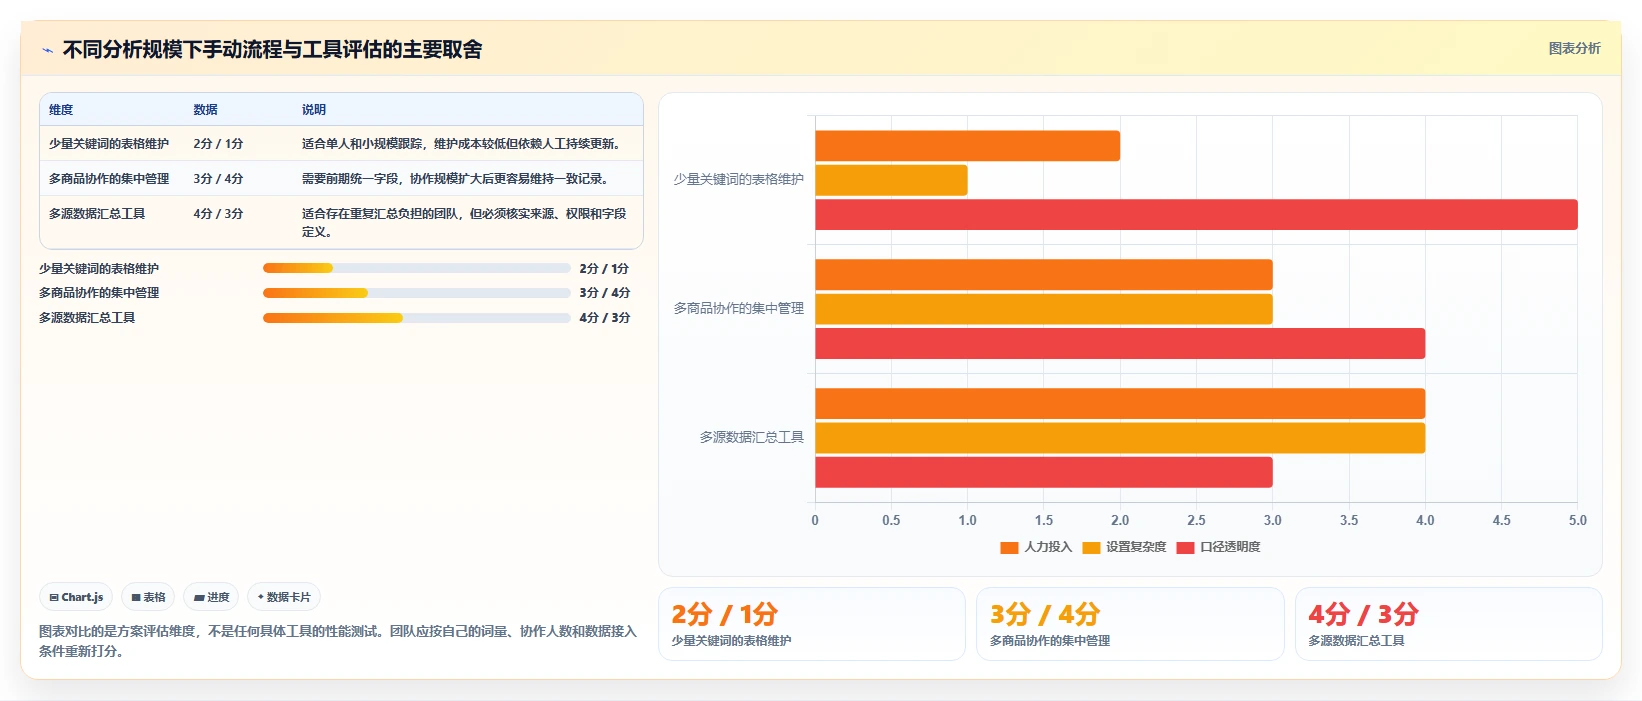This screenshot has height=701, width=1642.
Task: Click the table value 4分 / 3分
Action: click(218, 214)
